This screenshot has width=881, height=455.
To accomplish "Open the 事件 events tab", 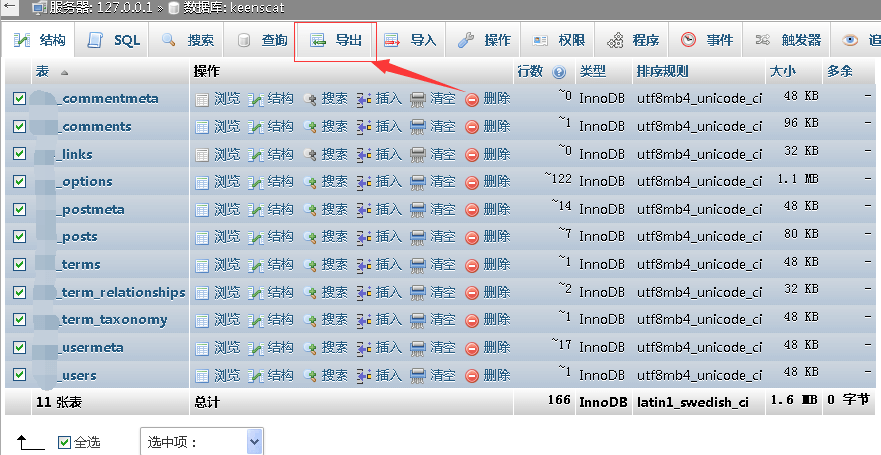I will [x=706, y=40].
